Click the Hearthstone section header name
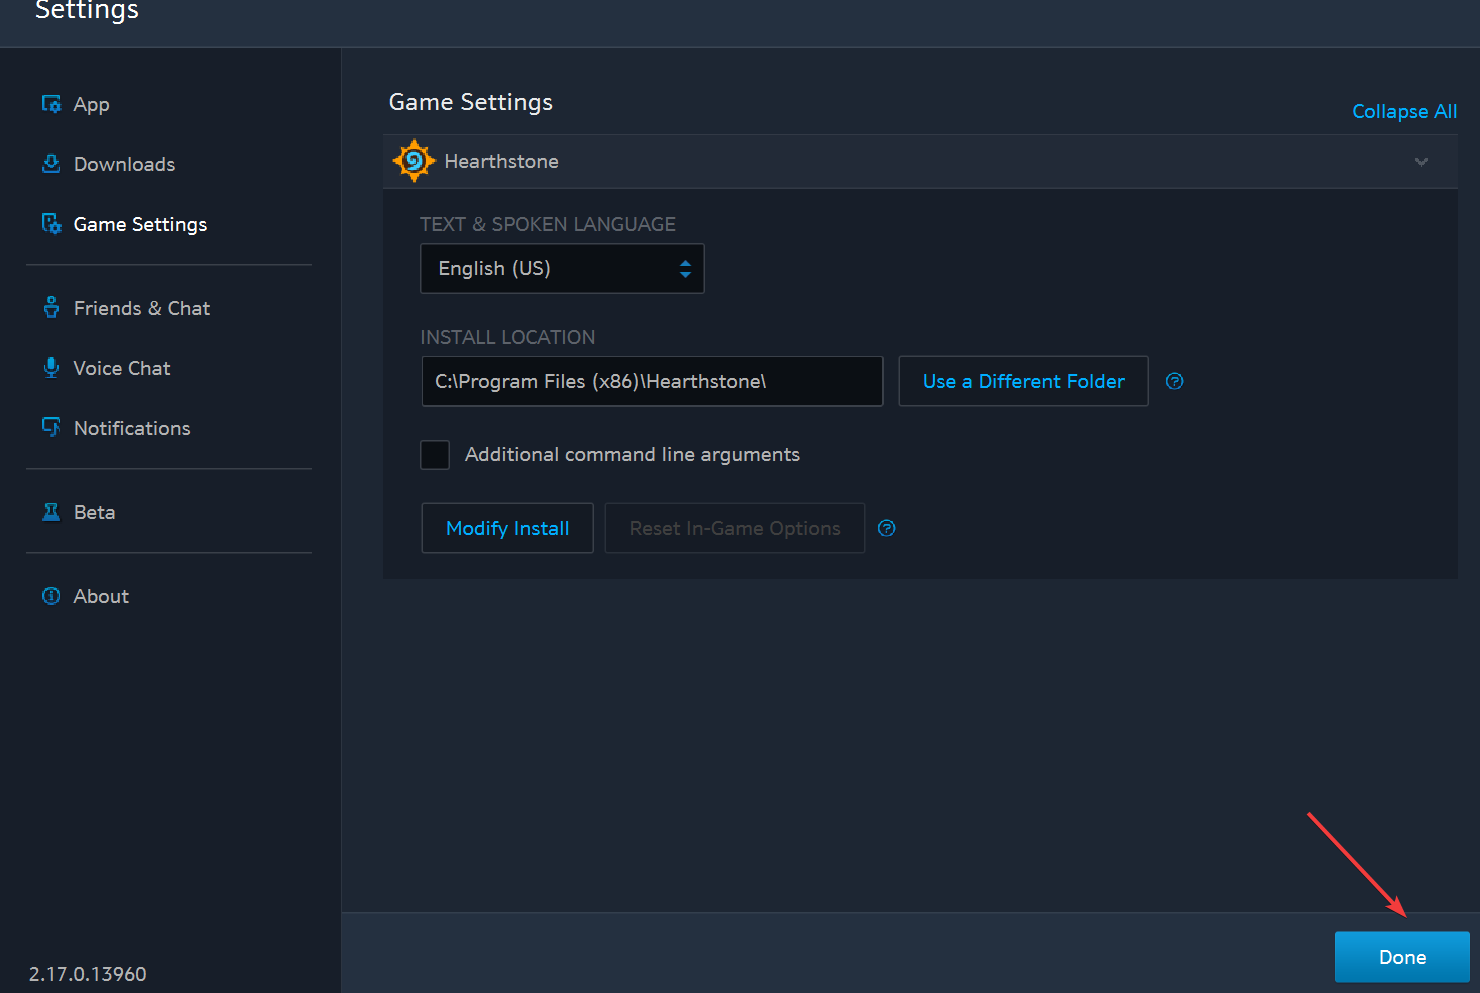Viewport: 1480px width, 993px height. click(x=501, y=162)
